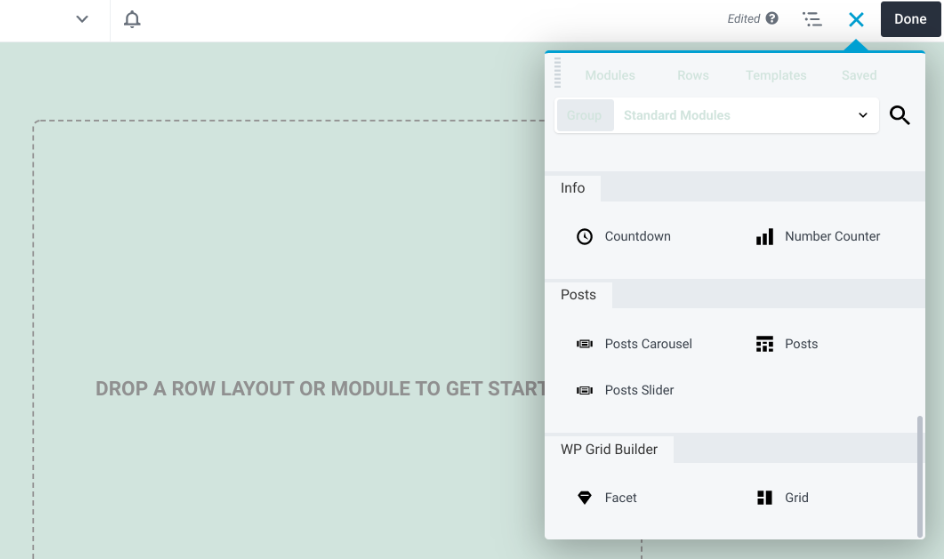Close the content panel with blue X
The height and width of the screenshot is (559, 944).
point(856,19)
